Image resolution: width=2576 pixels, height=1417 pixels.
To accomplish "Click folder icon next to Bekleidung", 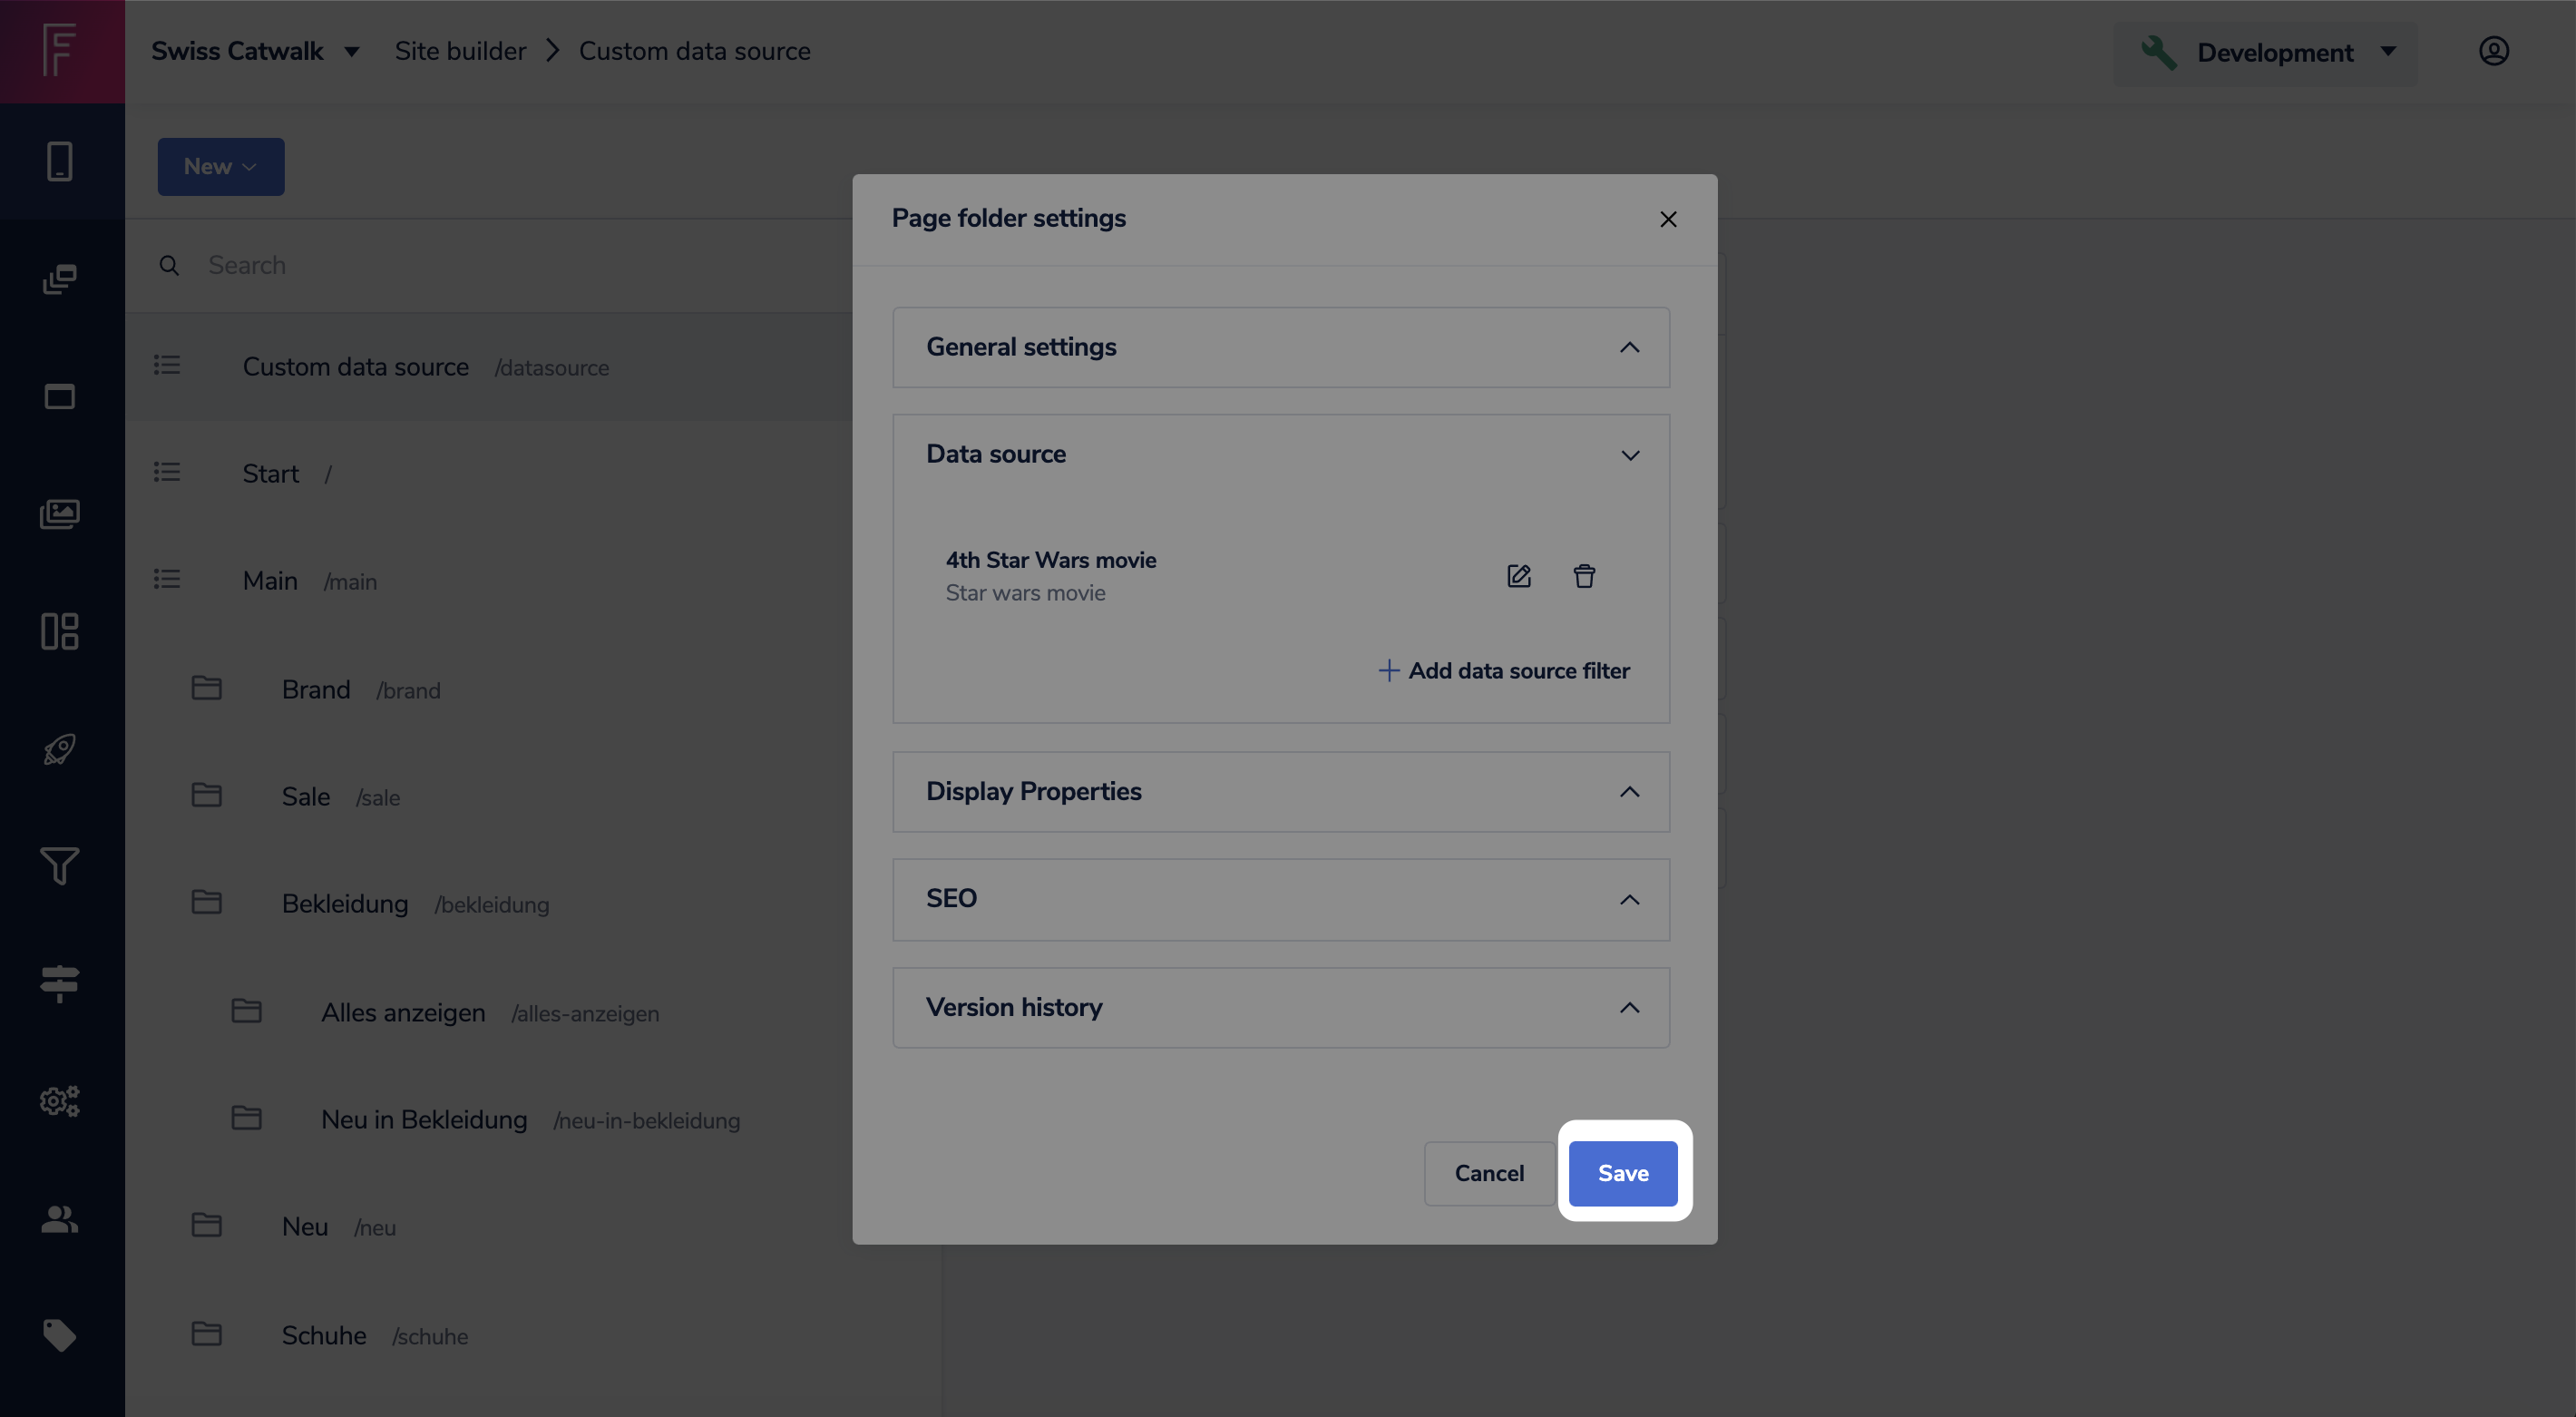I will tap(207, 903).
